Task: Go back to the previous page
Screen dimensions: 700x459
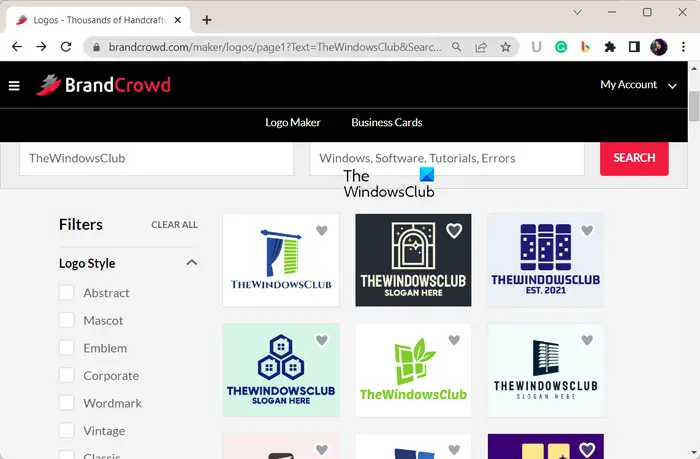Action: [x=17, y=47]
